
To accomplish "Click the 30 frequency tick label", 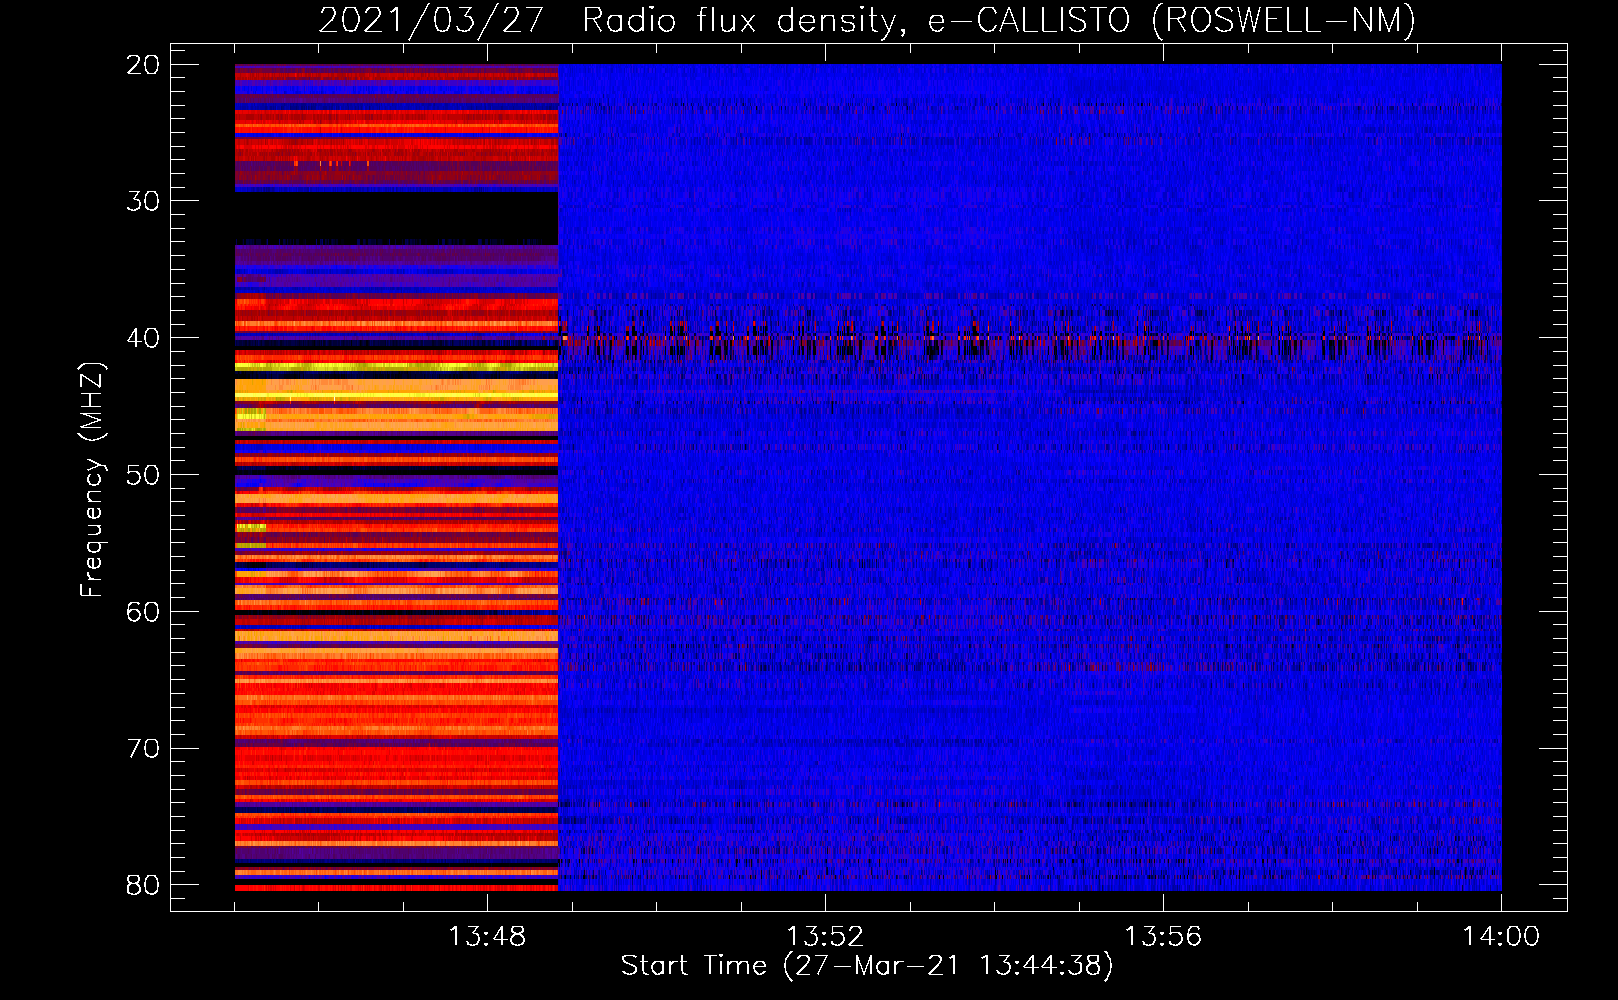I will (x=143, y=201).
